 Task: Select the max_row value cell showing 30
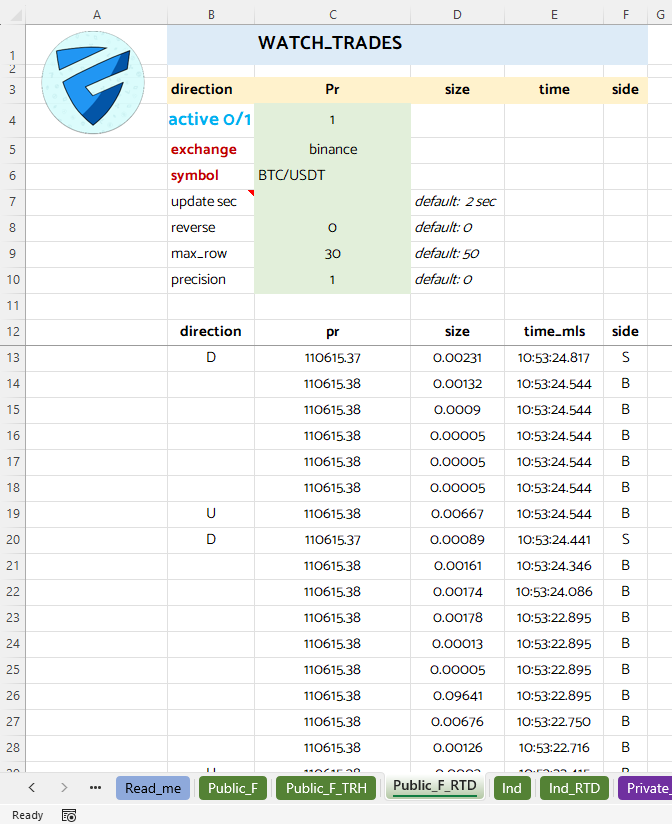(x=332, y=254)
